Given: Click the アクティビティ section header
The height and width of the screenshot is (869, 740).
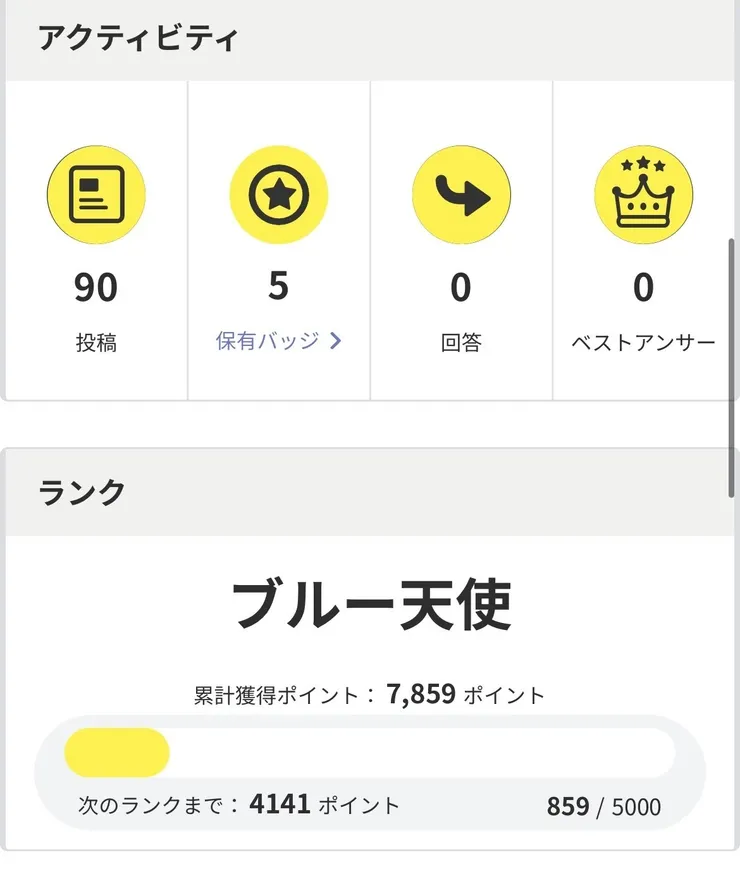Looking at the screenshot, I should [x=138, y=40].
